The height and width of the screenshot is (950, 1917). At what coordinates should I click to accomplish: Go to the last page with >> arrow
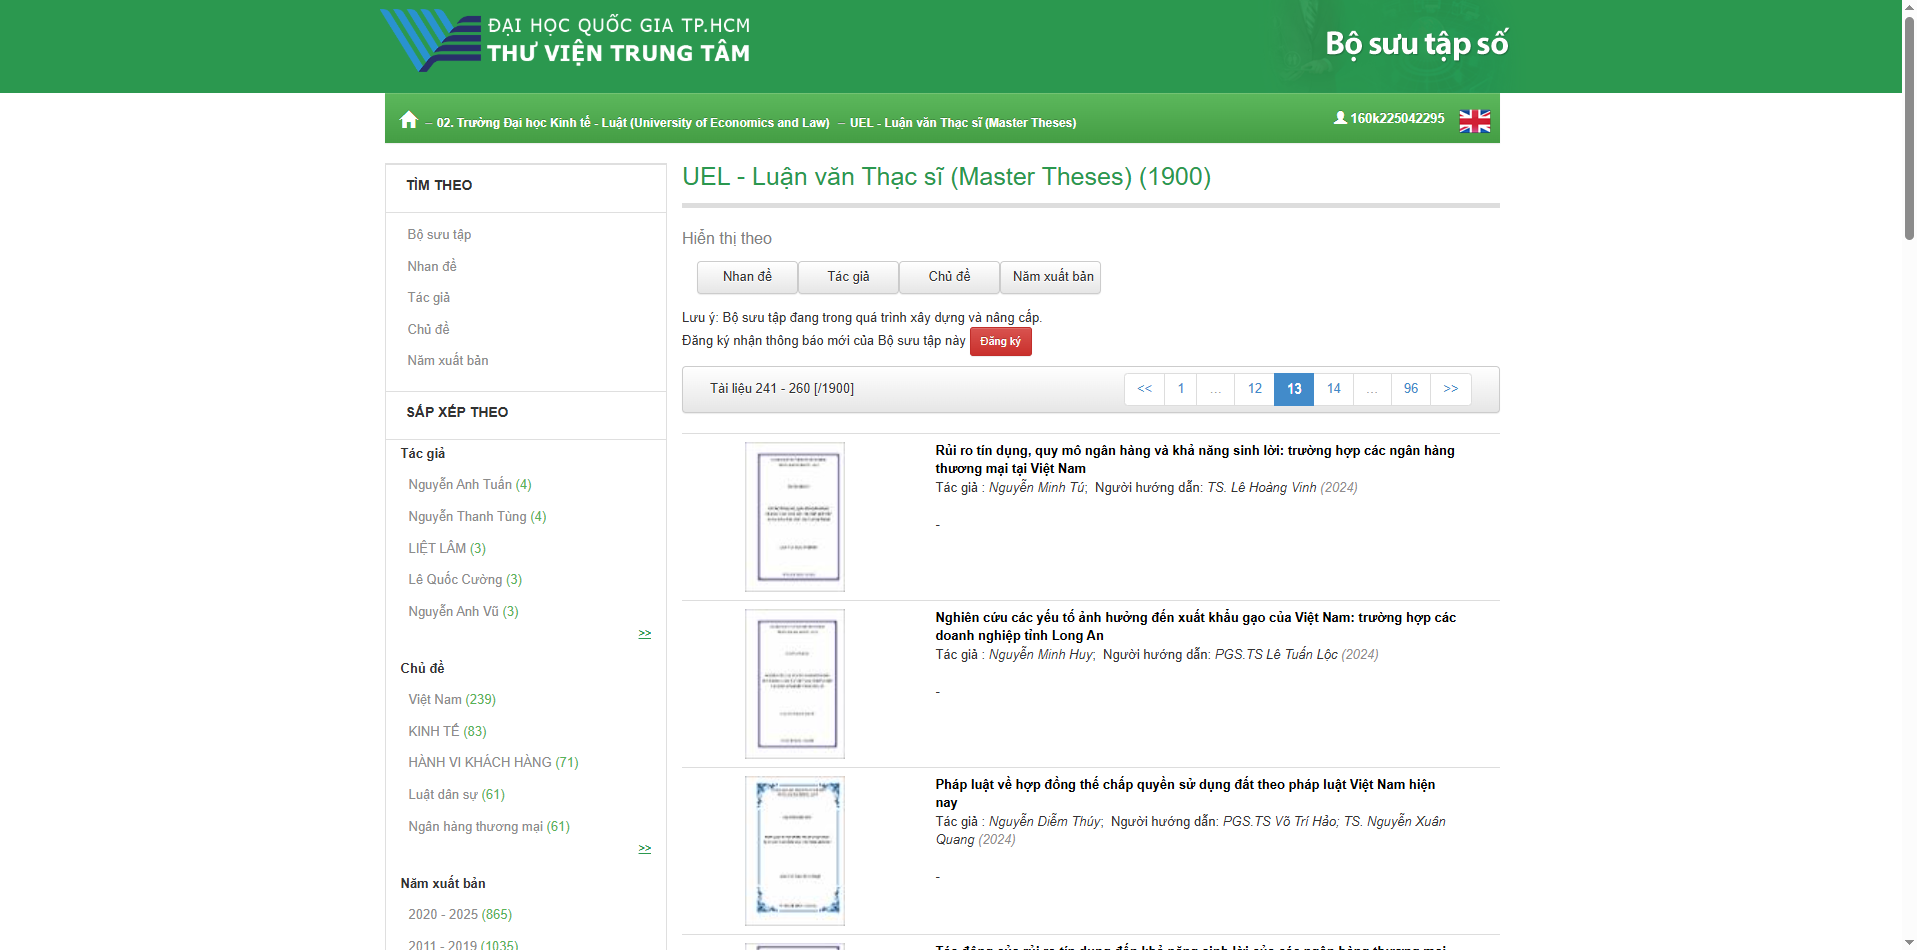click(x=1450, y=389)
